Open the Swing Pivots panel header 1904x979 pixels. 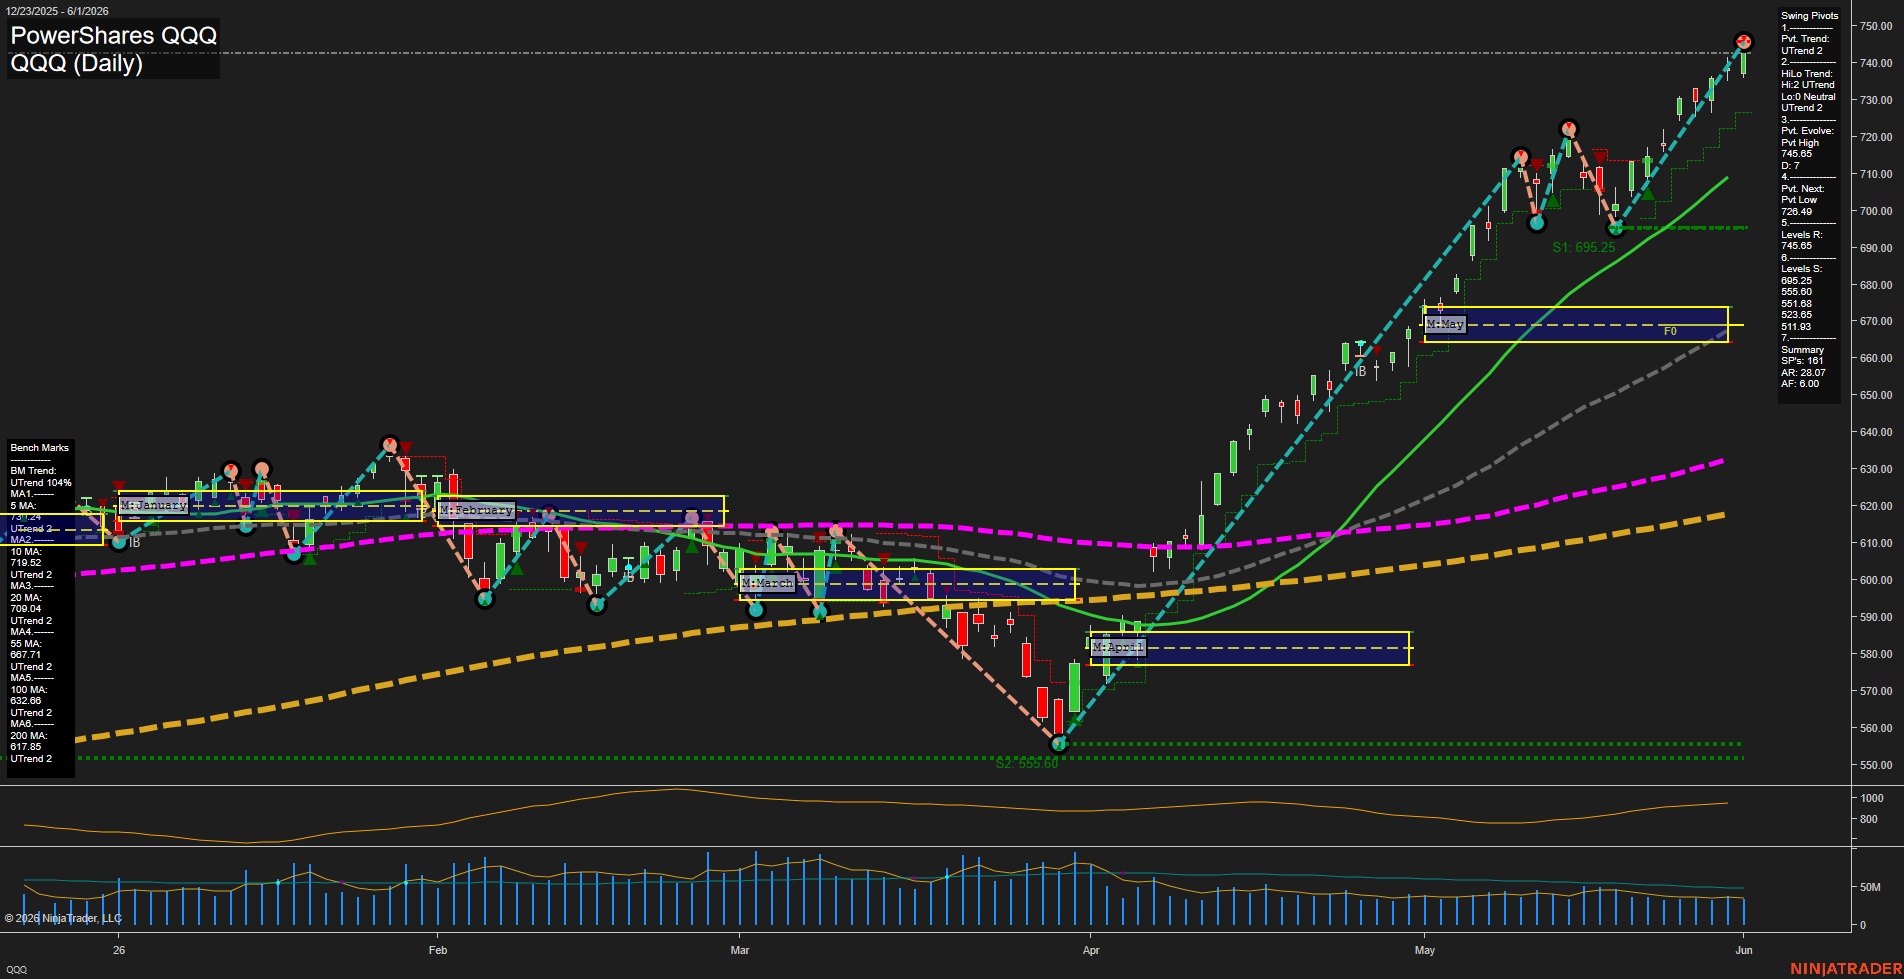(x=1809, y=16)
